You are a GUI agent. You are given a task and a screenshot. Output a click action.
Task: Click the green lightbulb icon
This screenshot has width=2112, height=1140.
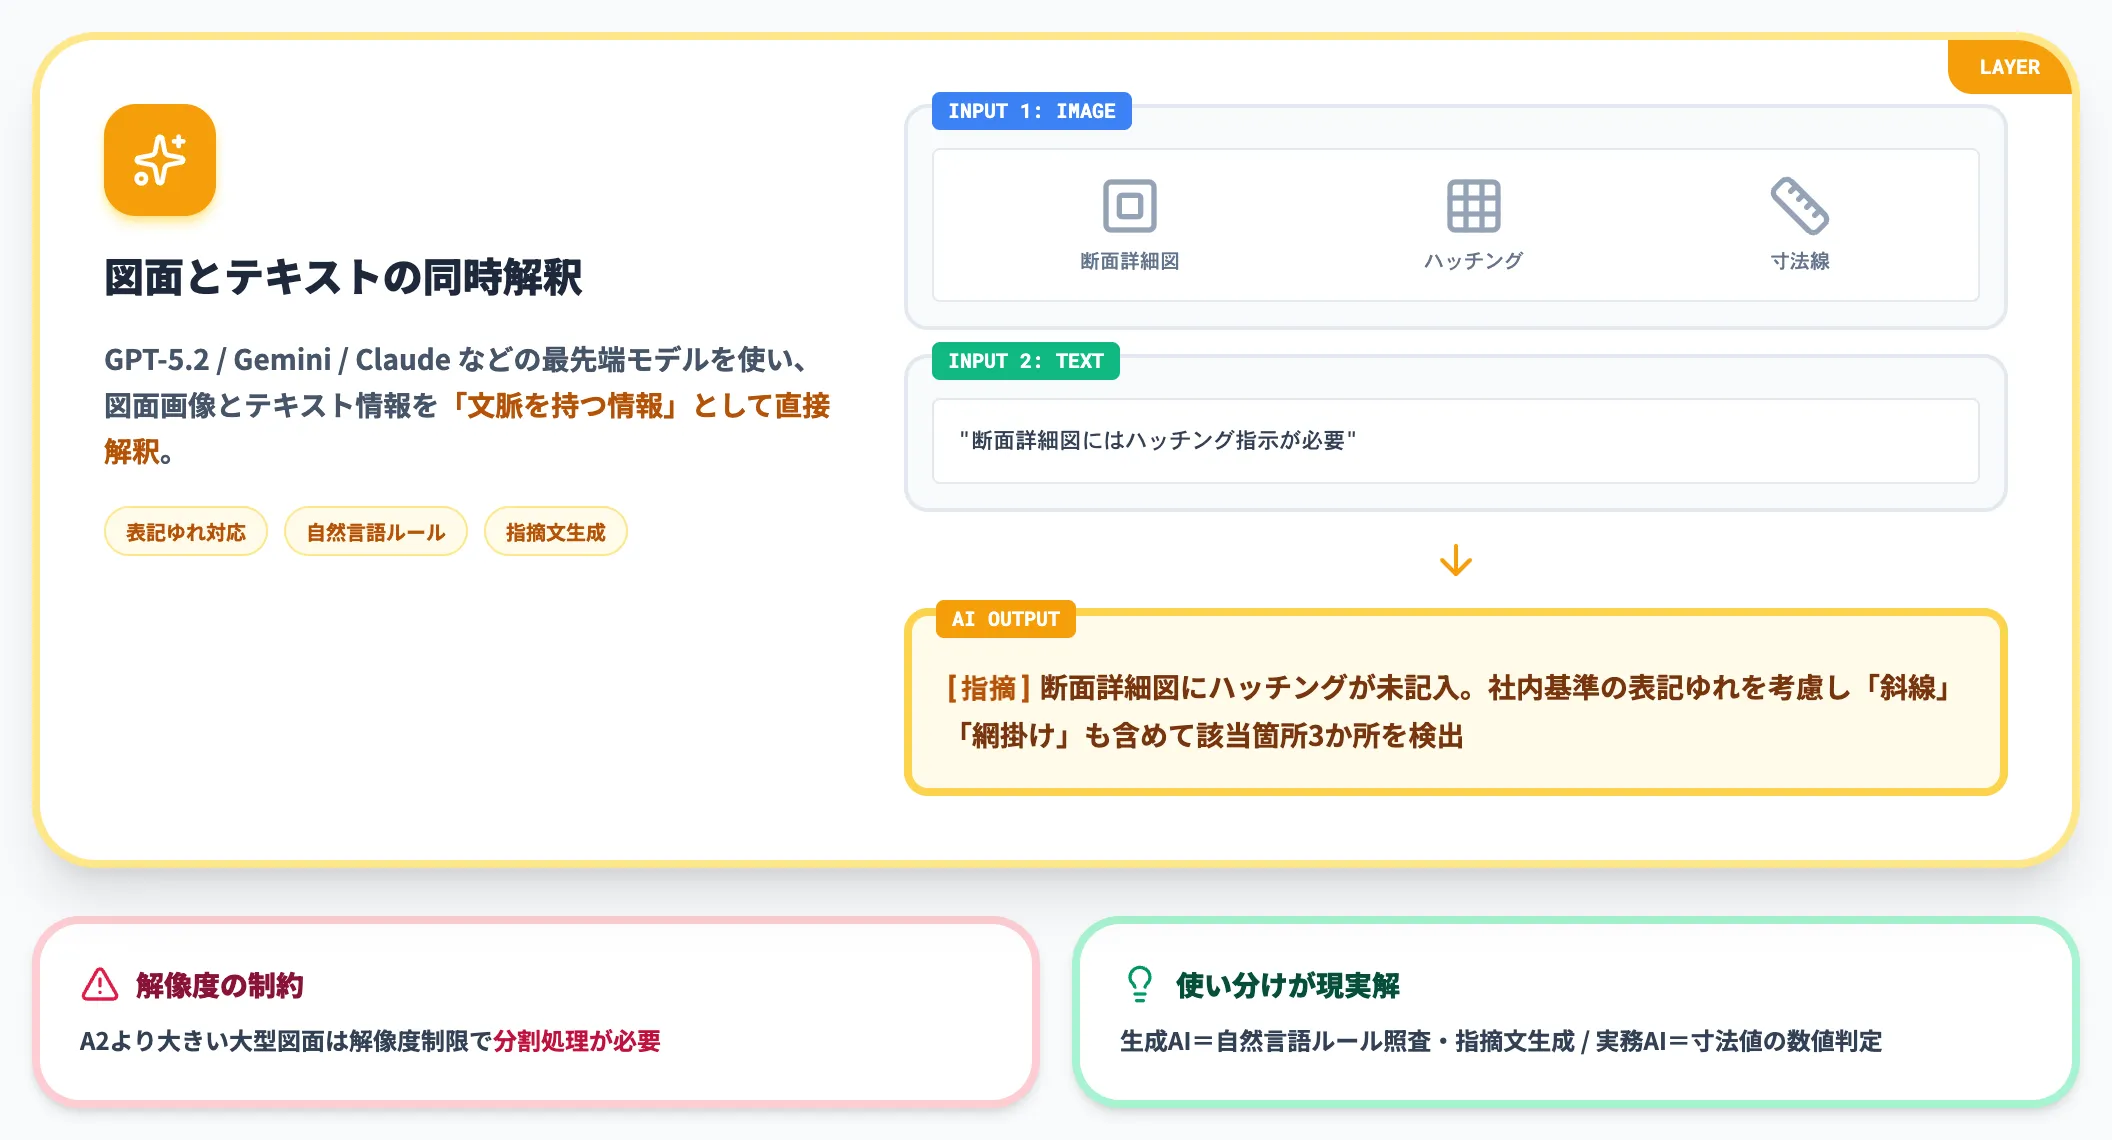coord(1140,985)
